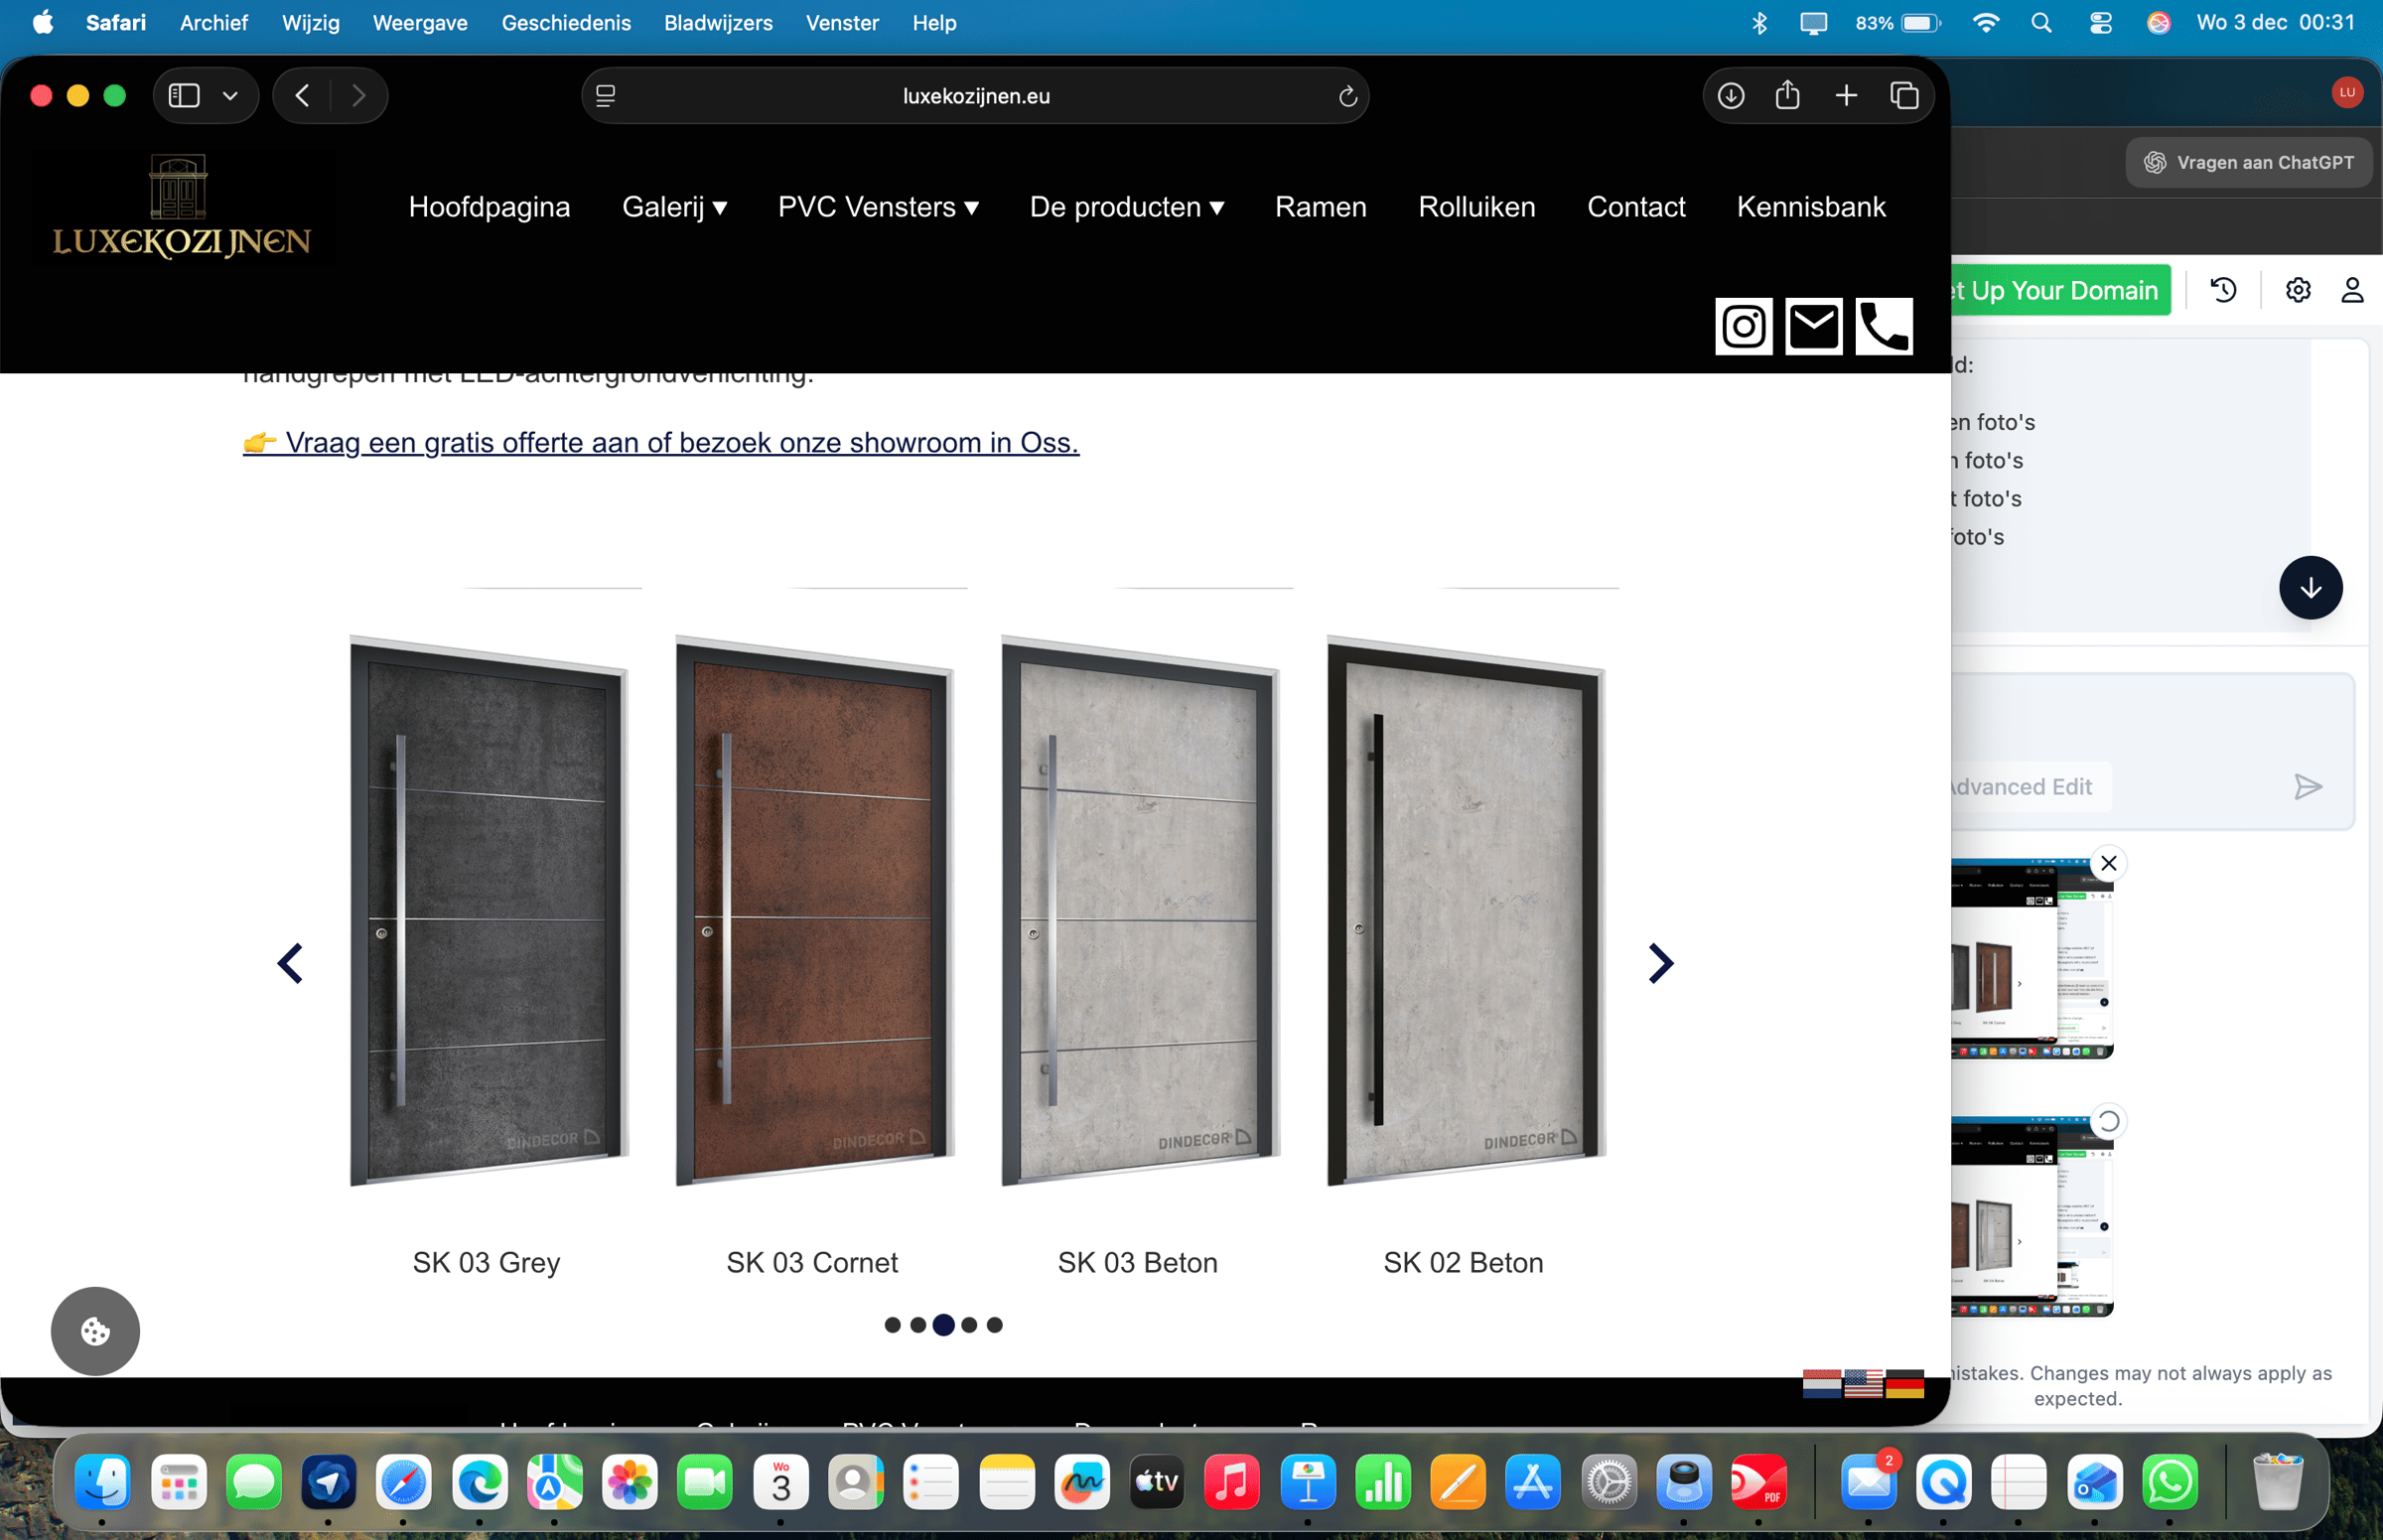Click the Vragen aan ChatGPT button
The width and height of the screenshot is (2383, 1540).
point(2248,162)
